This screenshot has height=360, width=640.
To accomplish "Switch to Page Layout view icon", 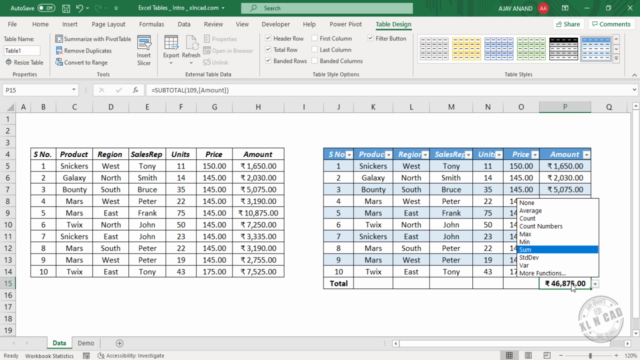I will pos(528,356).
